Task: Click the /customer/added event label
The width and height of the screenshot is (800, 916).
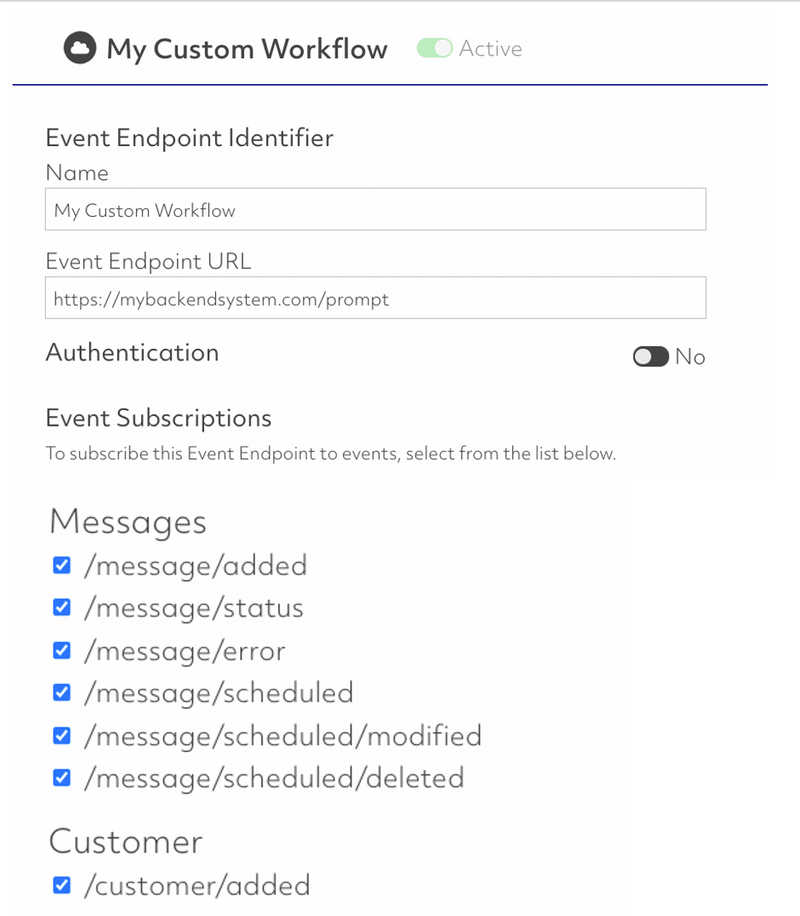Action: [197, 885]
